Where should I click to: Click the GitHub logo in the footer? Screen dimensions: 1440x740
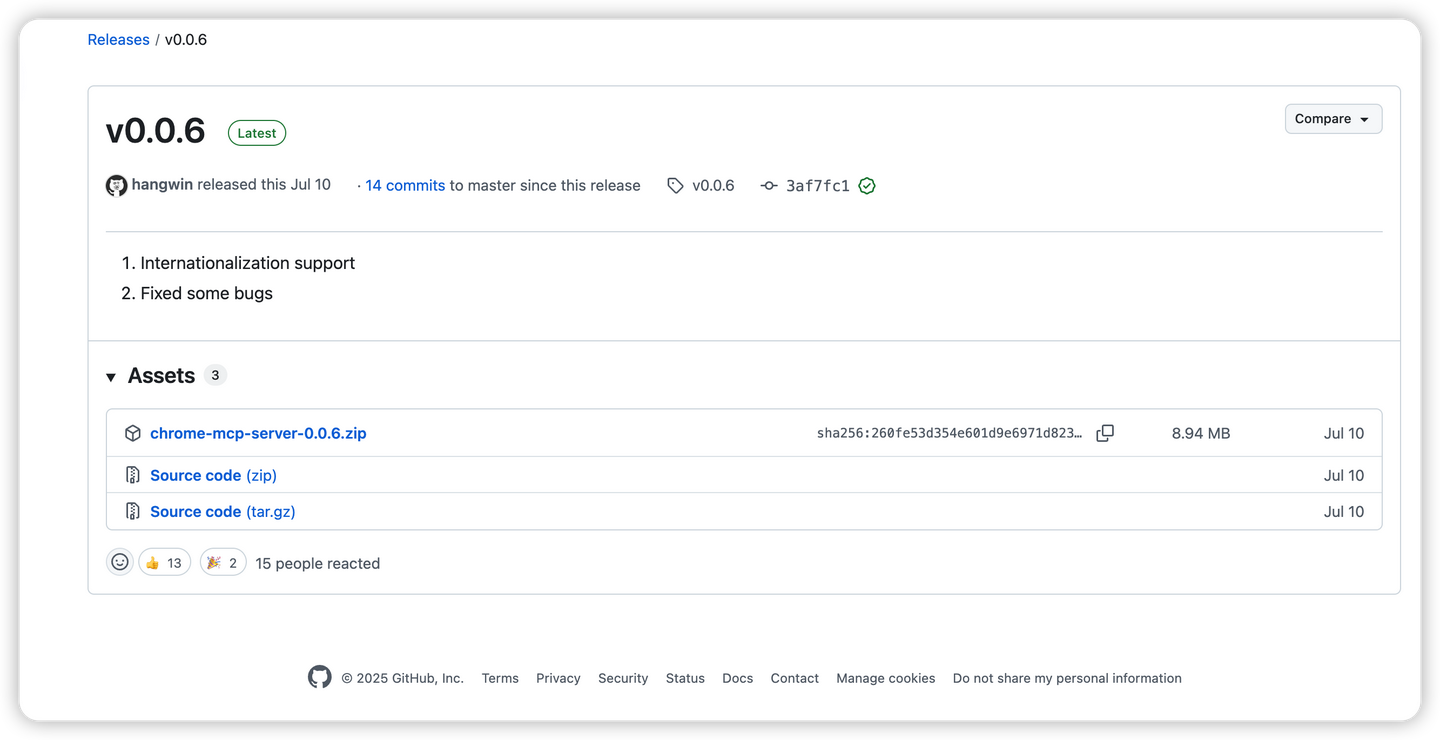pos(319,677)
